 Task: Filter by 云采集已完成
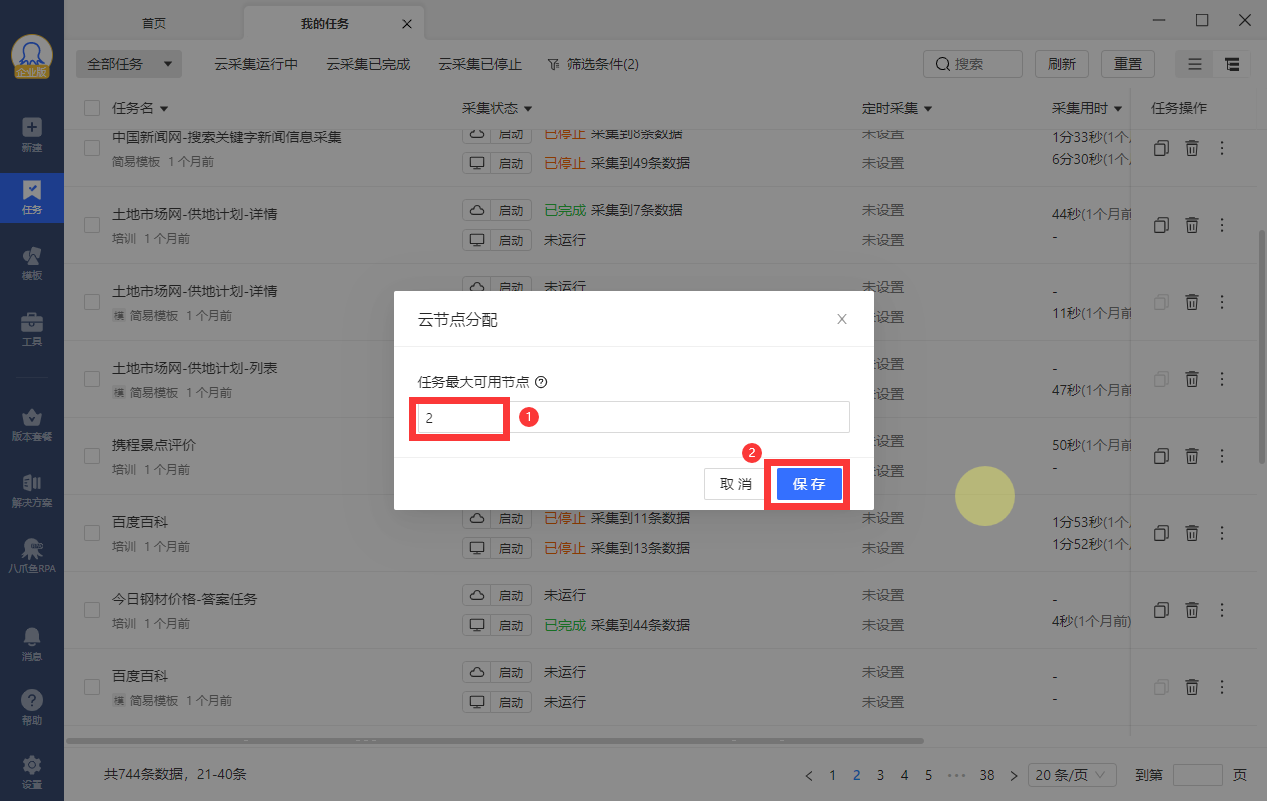pyautogui.click(x=368, y=64)
